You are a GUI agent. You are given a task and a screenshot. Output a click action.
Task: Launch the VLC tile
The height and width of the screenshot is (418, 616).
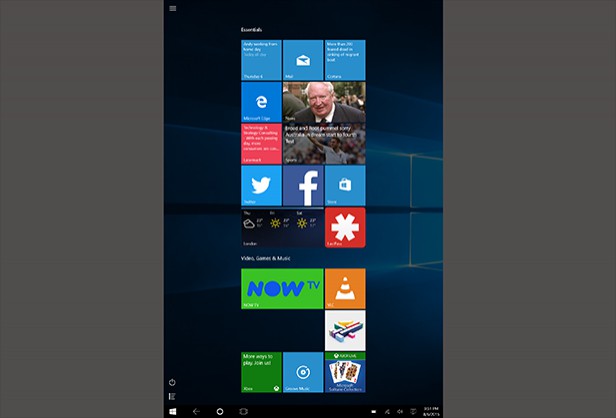[x=345, y=289]
